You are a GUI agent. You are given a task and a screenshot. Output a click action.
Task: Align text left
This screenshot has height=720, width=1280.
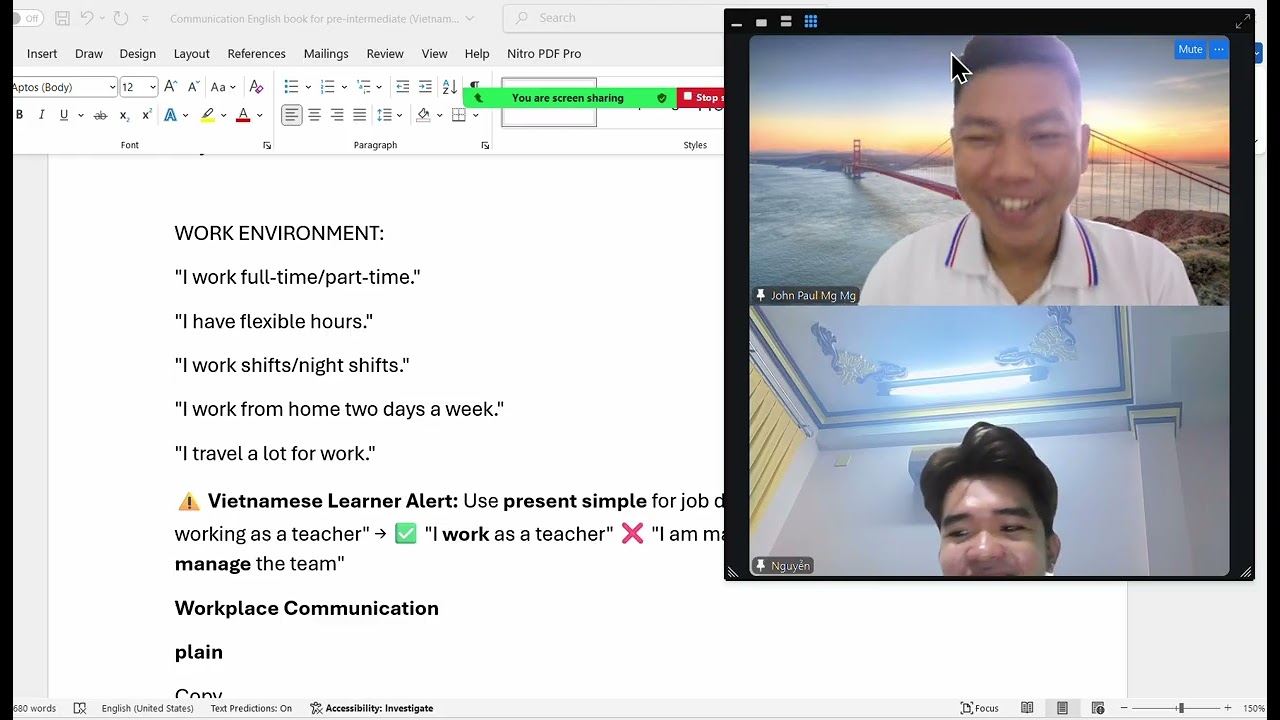(x=291, y=116)
